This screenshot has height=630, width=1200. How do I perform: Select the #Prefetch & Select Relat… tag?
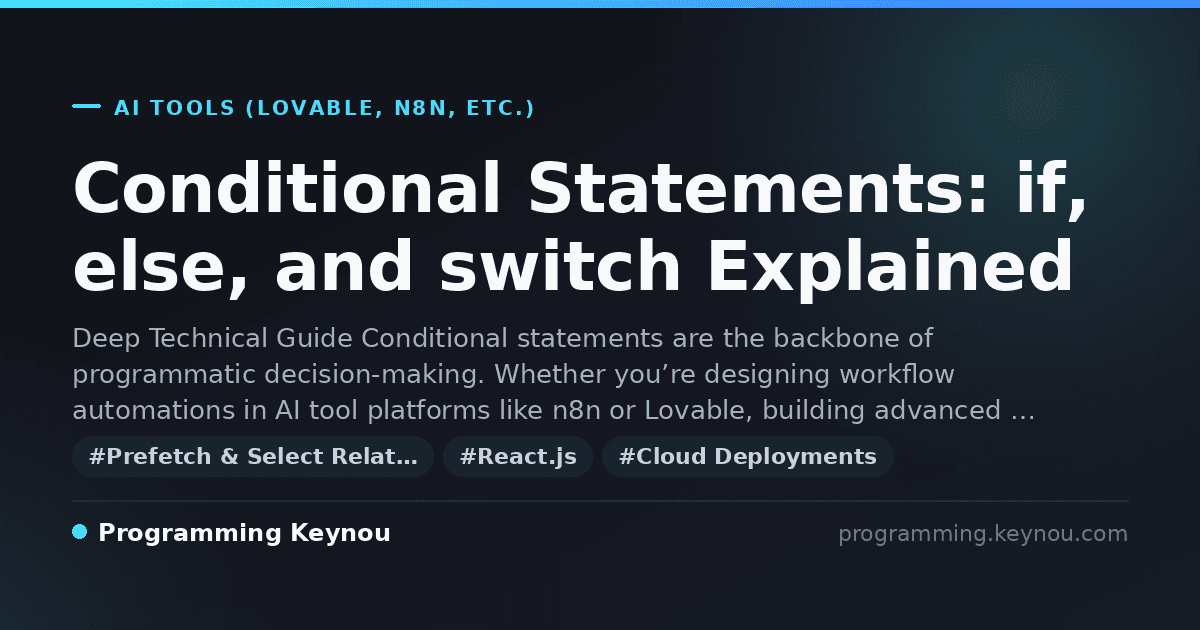click(253, 457)
